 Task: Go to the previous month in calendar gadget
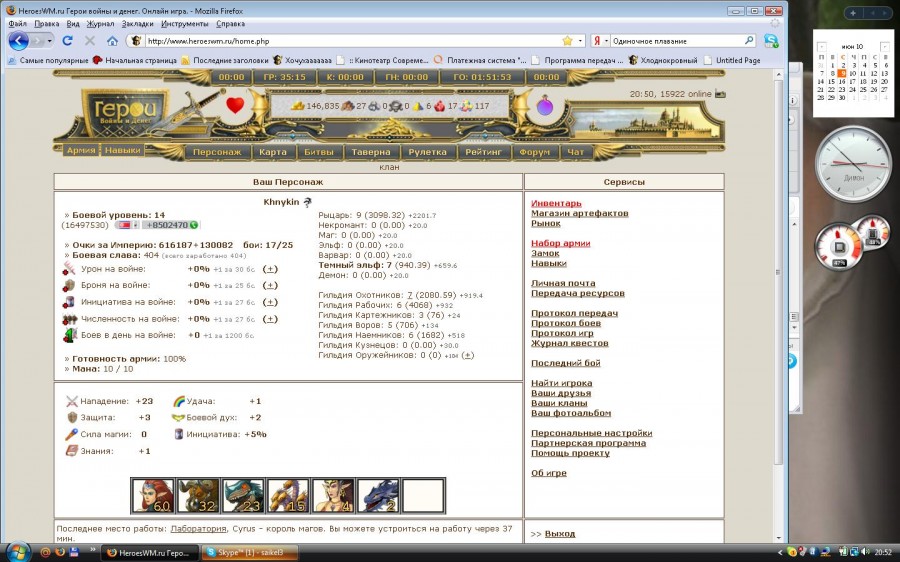(x=821, y=46)
